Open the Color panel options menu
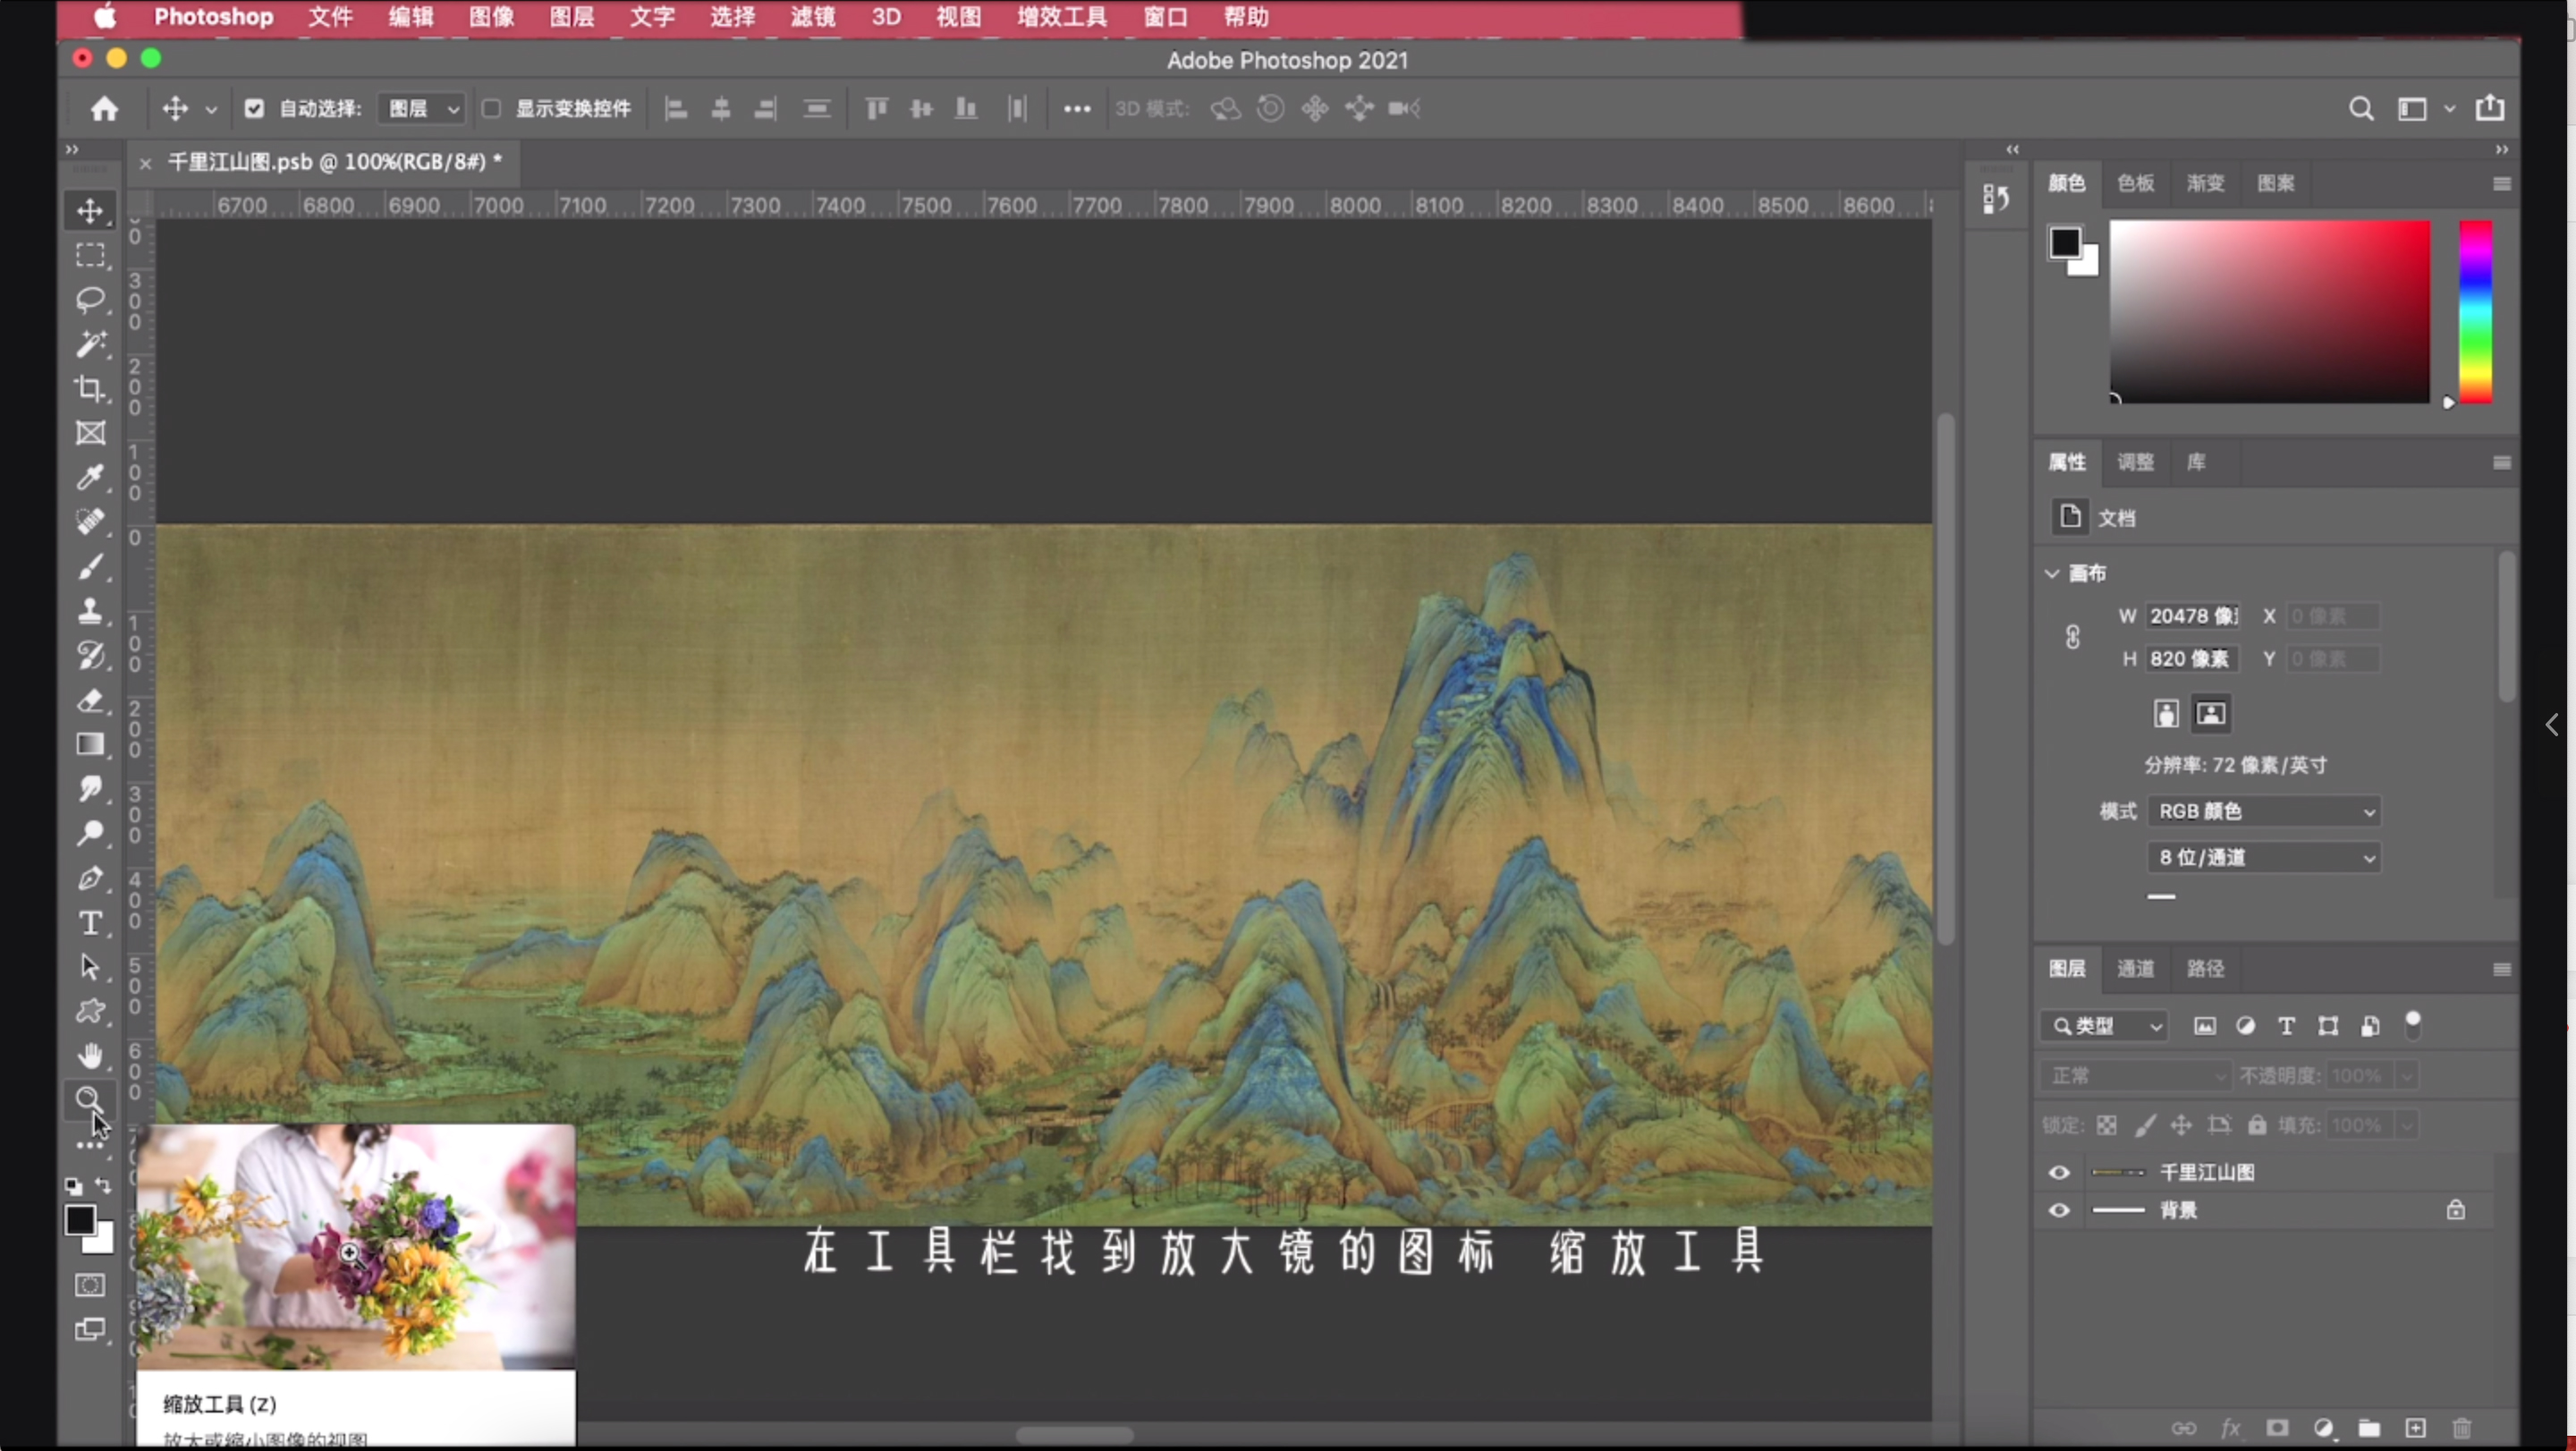This screenshot has height=1451, width=2576. tap(2501, 183)
